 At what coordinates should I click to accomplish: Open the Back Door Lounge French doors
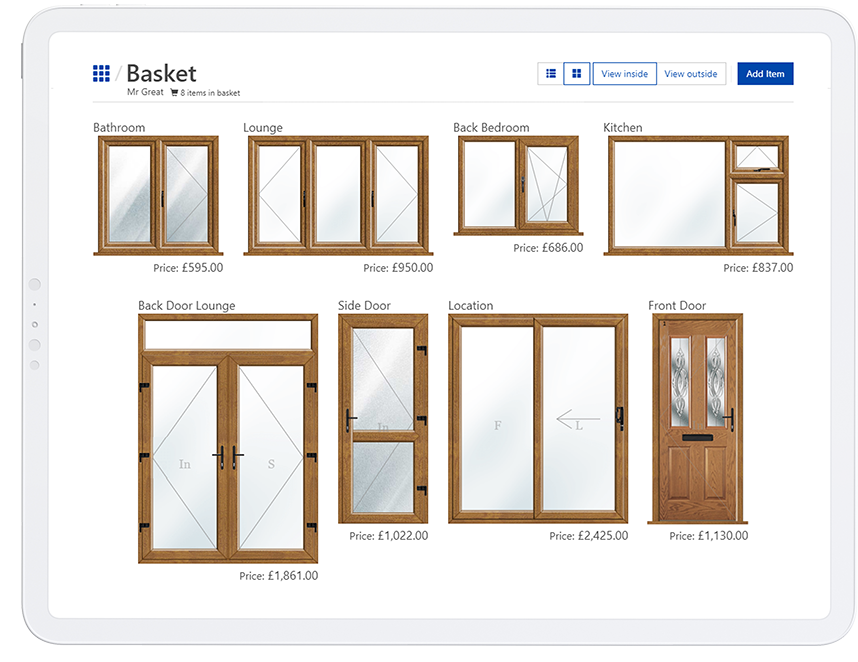click(228, 440)
